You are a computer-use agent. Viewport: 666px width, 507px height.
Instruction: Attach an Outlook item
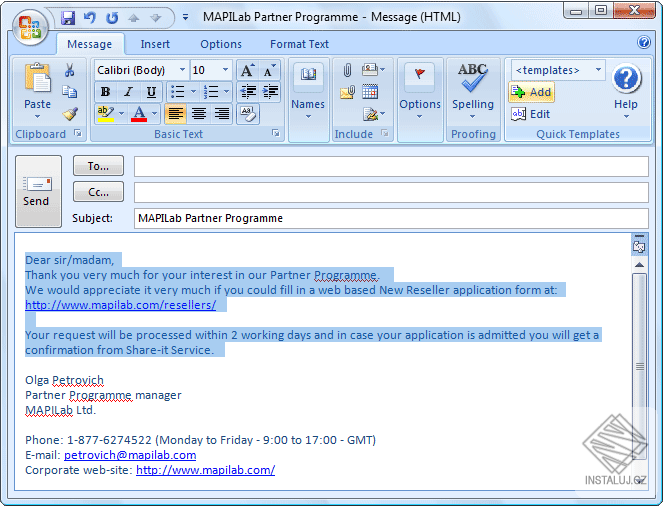[347, 92]
